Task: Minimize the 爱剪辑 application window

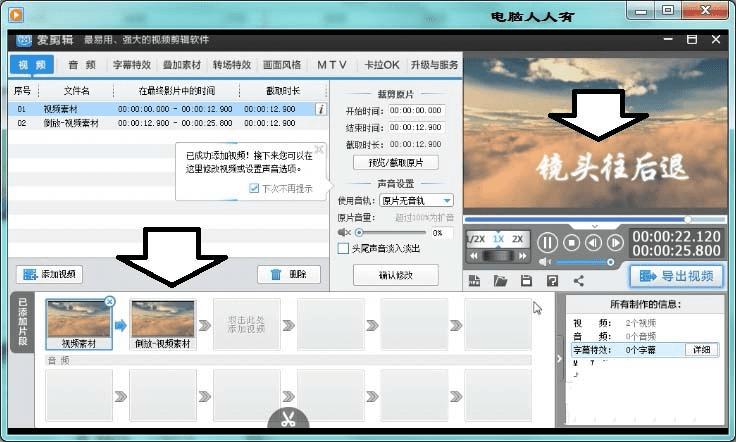Action: 668,39
